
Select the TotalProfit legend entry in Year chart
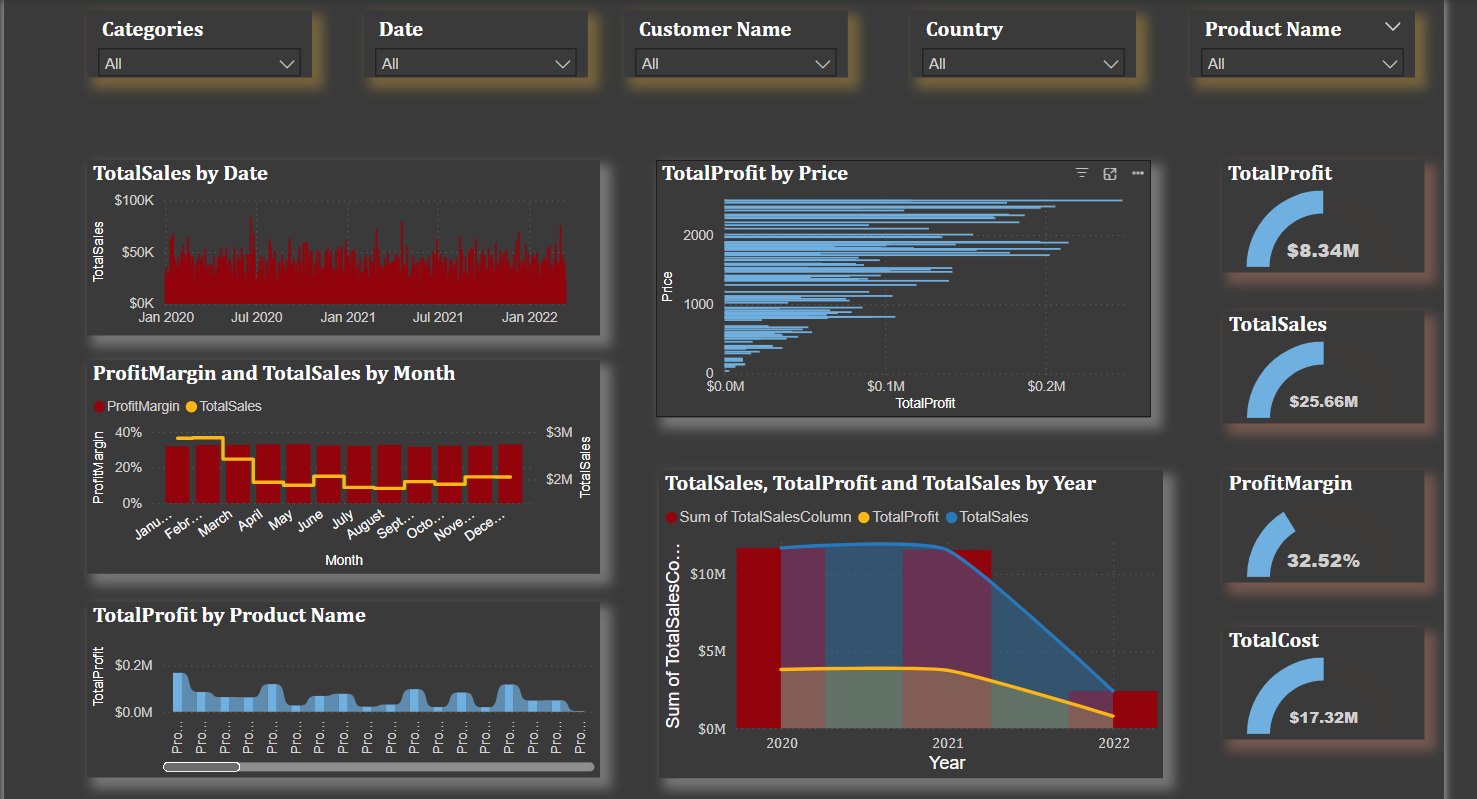click(898, 517)
